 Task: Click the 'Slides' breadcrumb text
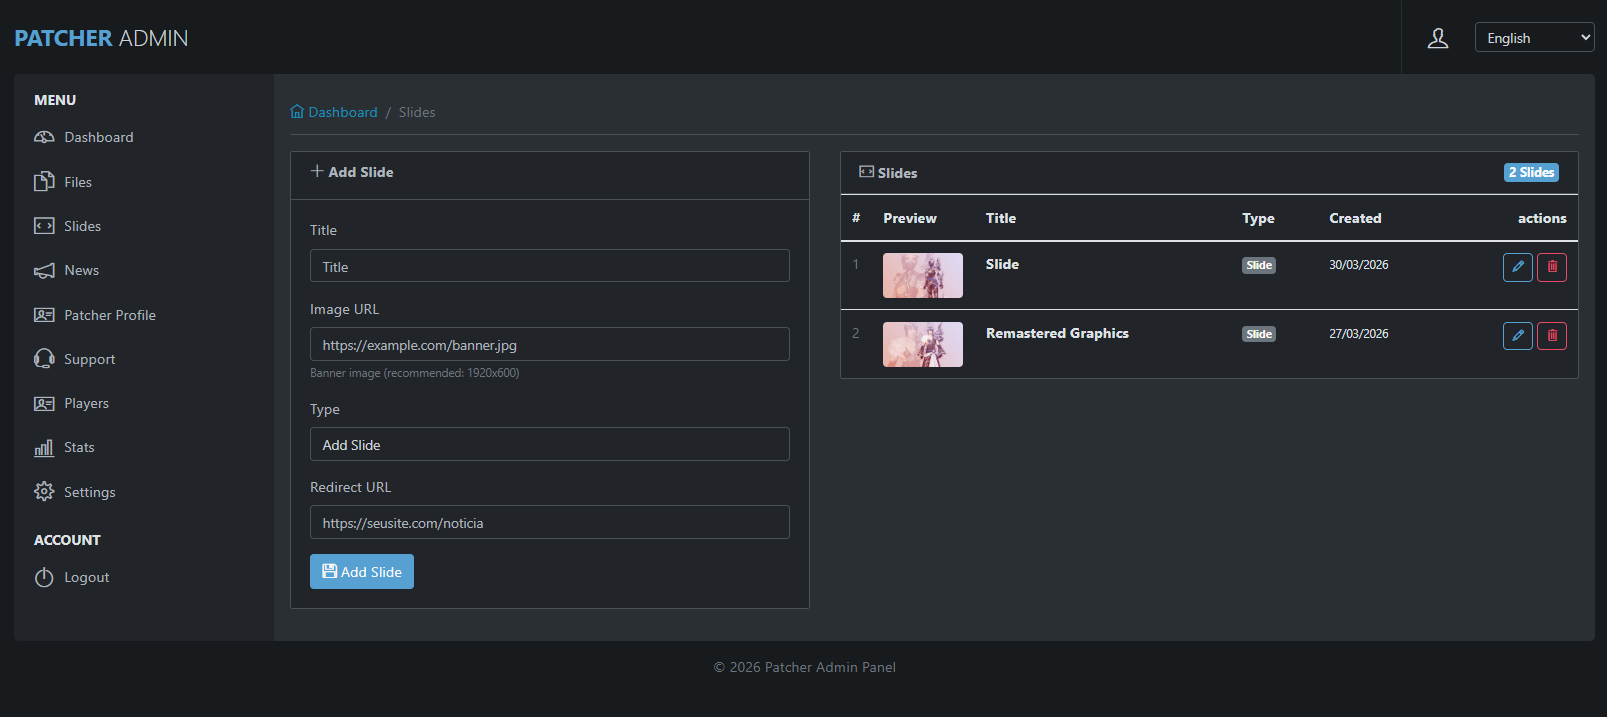coord(417,112)
